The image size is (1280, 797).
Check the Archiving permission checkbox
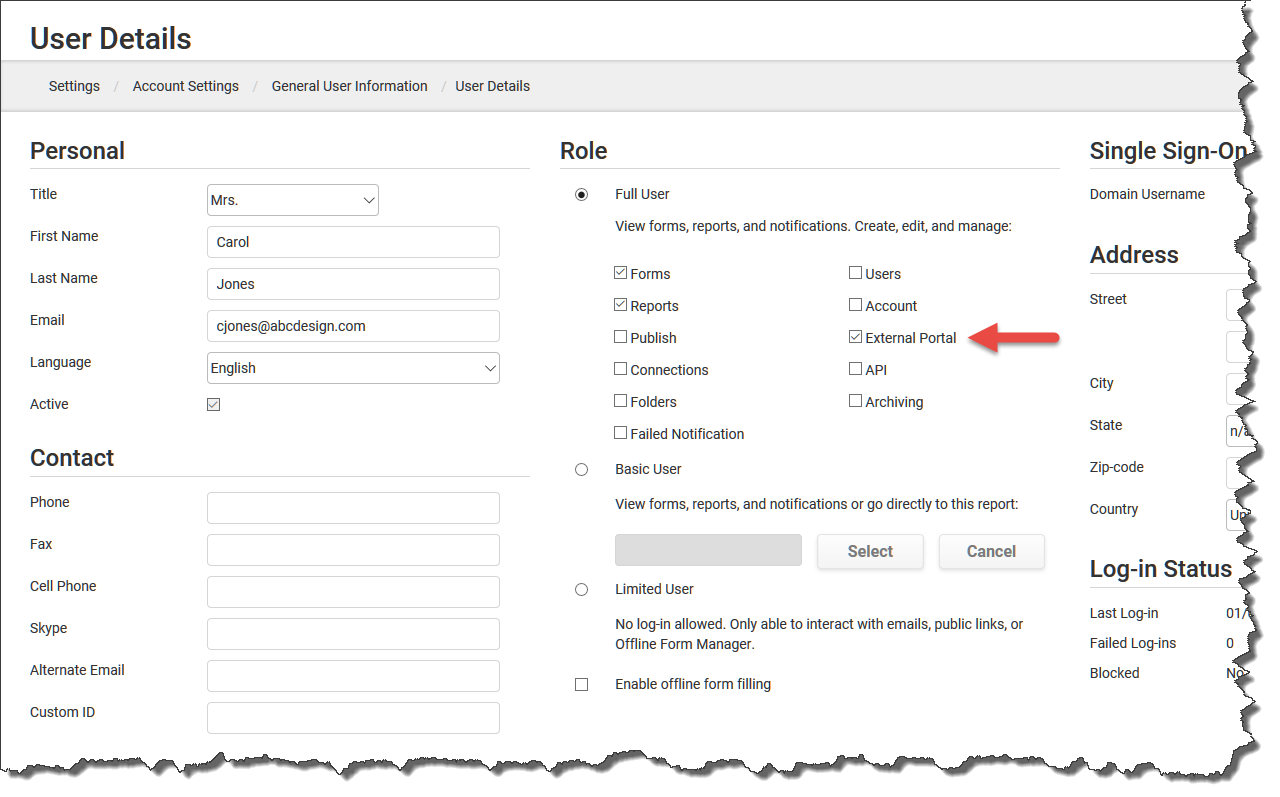(855, 401)
